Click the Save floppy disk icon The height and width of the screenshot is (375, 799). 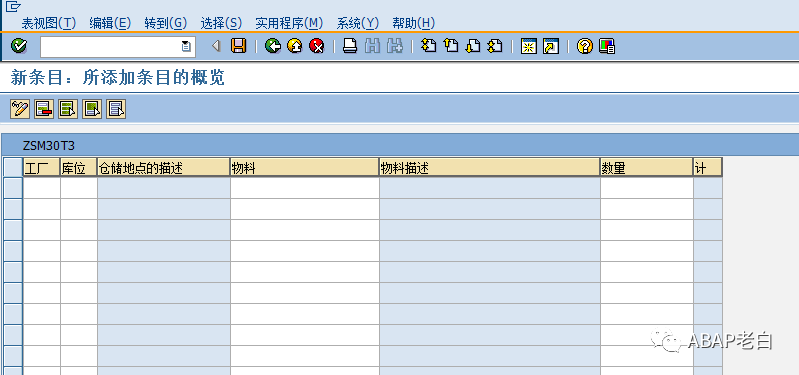(x=238, y=46)
